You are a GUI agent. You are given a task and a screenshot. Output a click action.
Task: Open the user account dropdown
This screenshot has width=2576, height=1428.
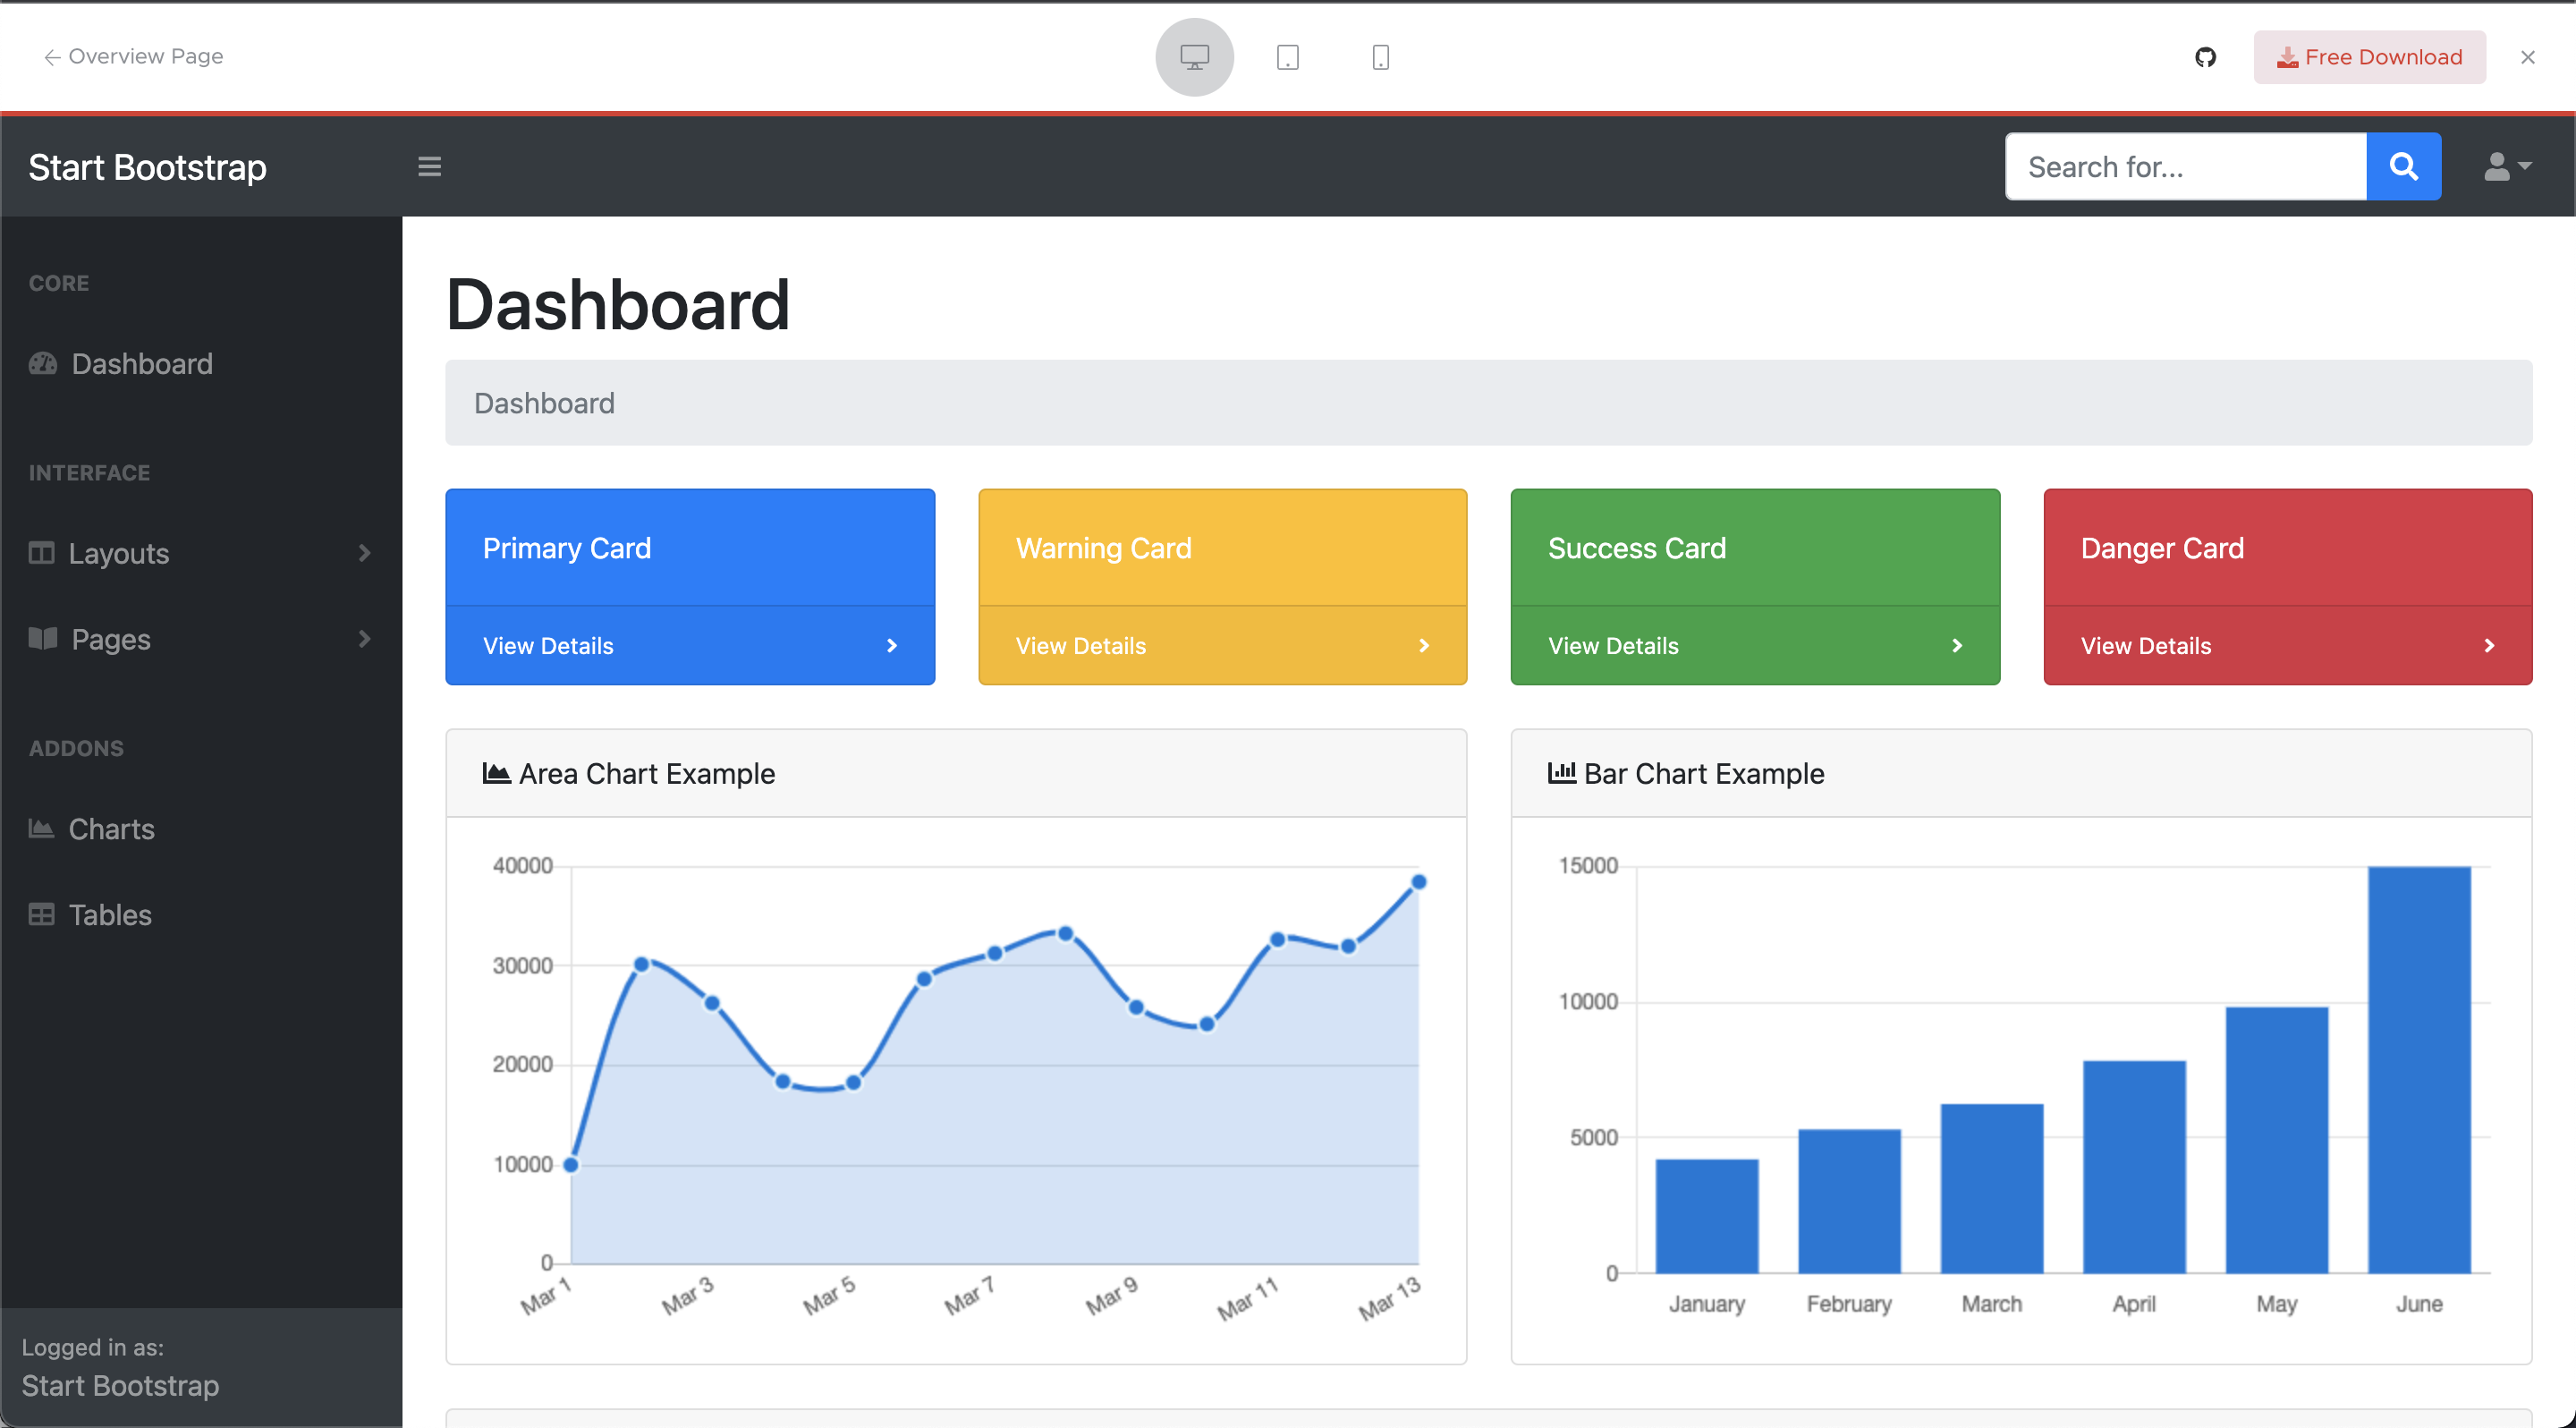tap(2507, 166)
